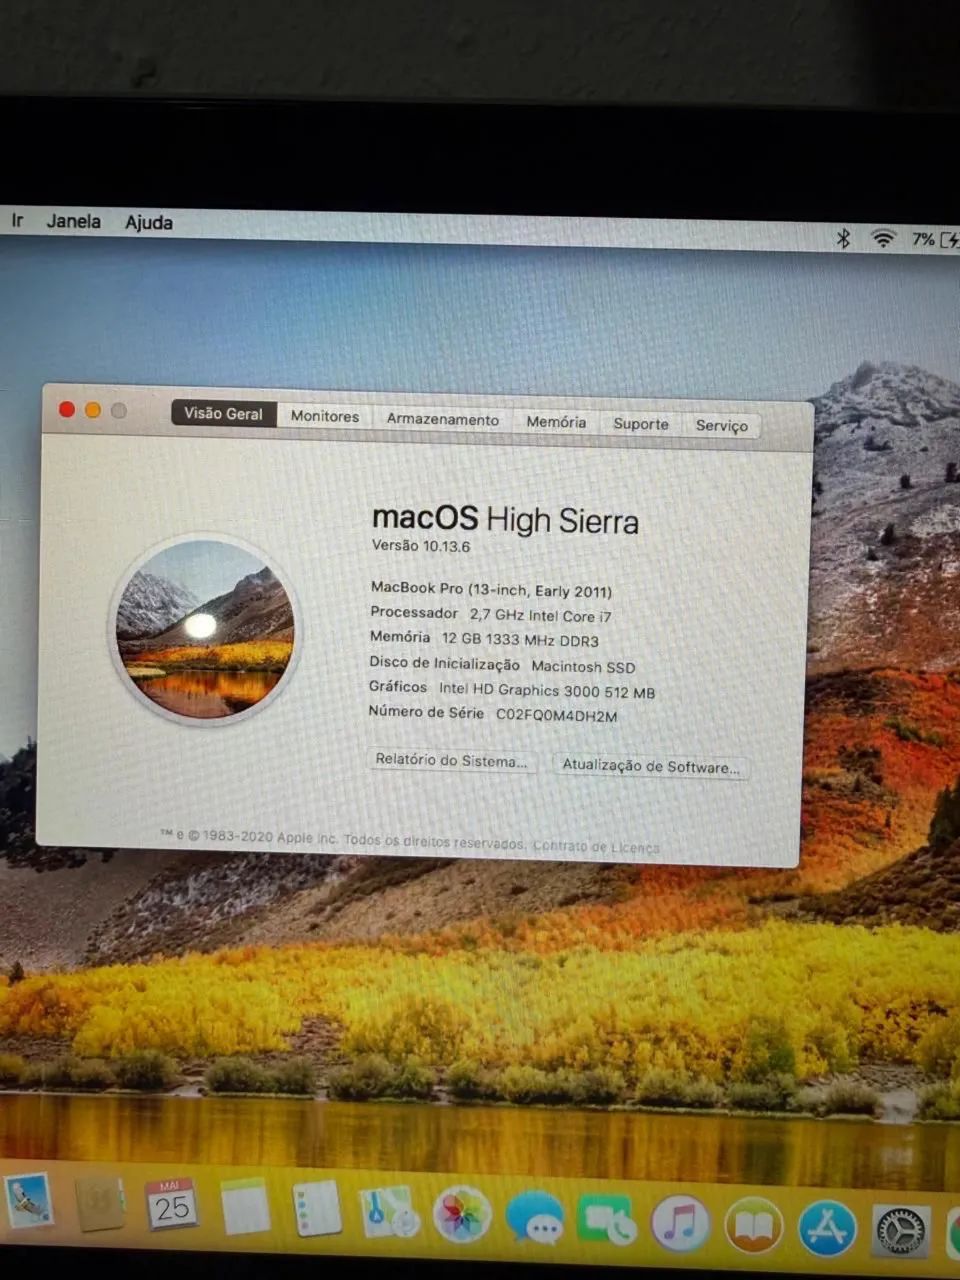Minimize the About This Mac window

click(x=93, y=410)
